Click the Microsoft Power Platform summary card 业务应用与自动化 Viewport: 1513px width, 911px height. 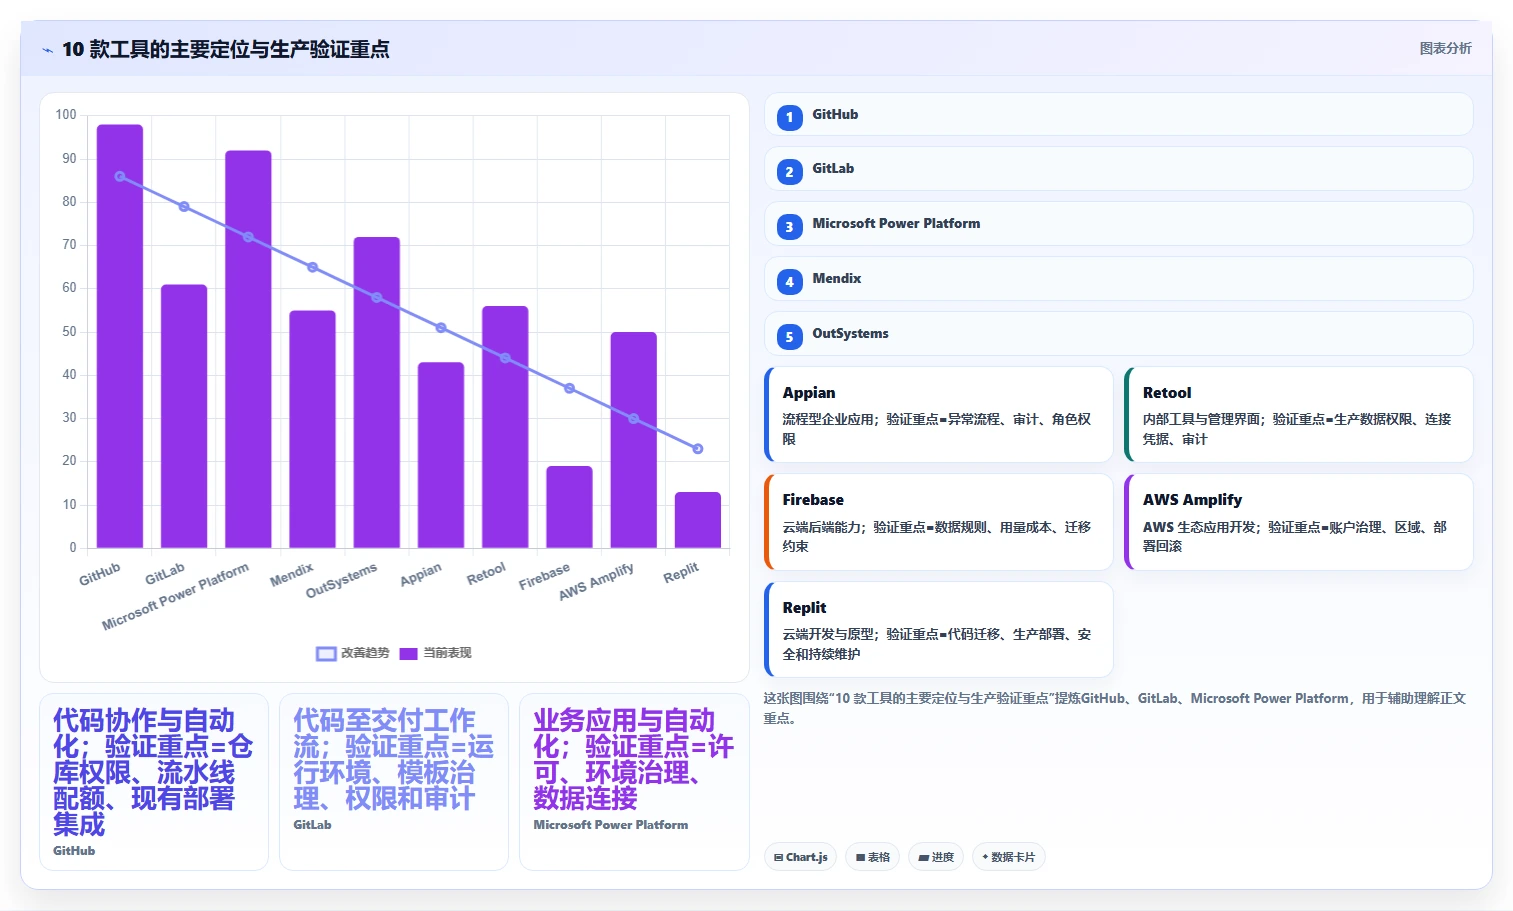[x=634, y=782]
